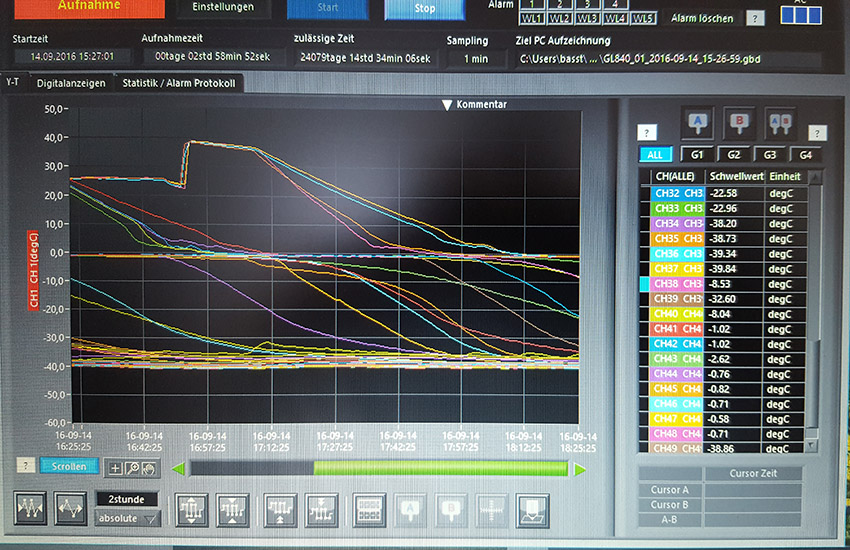Image resolution: width=850 pixels, height=550 pixels.
Task: Toggle the Scrollen auto-scroll button
Action: (69, 466)
